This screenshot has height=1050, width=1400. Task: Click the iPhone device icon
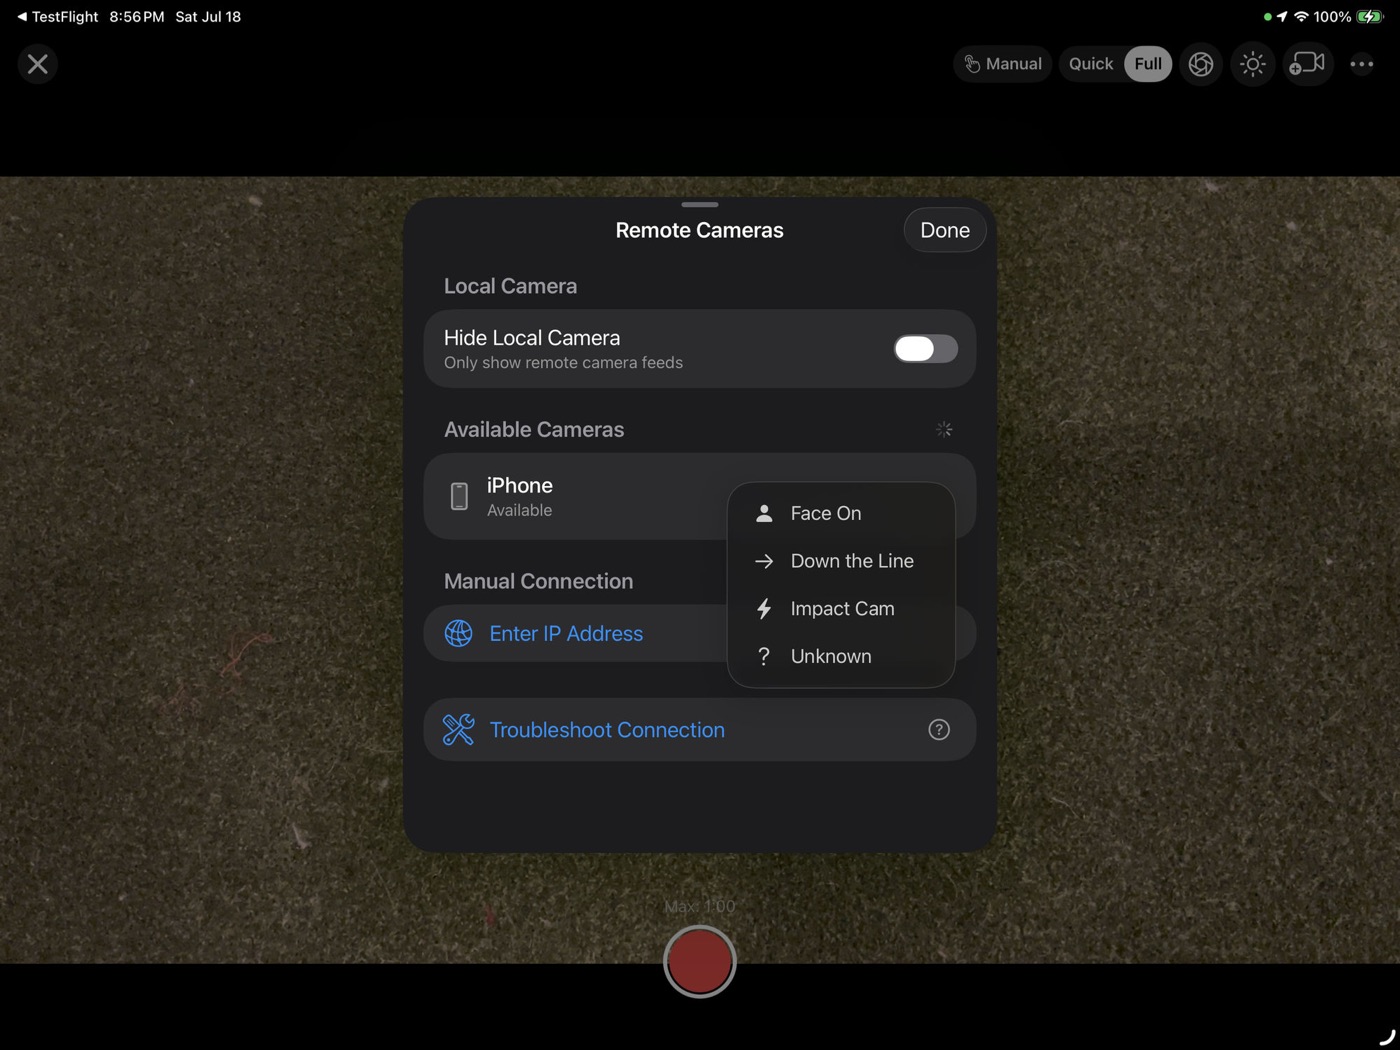pos(459,496)
